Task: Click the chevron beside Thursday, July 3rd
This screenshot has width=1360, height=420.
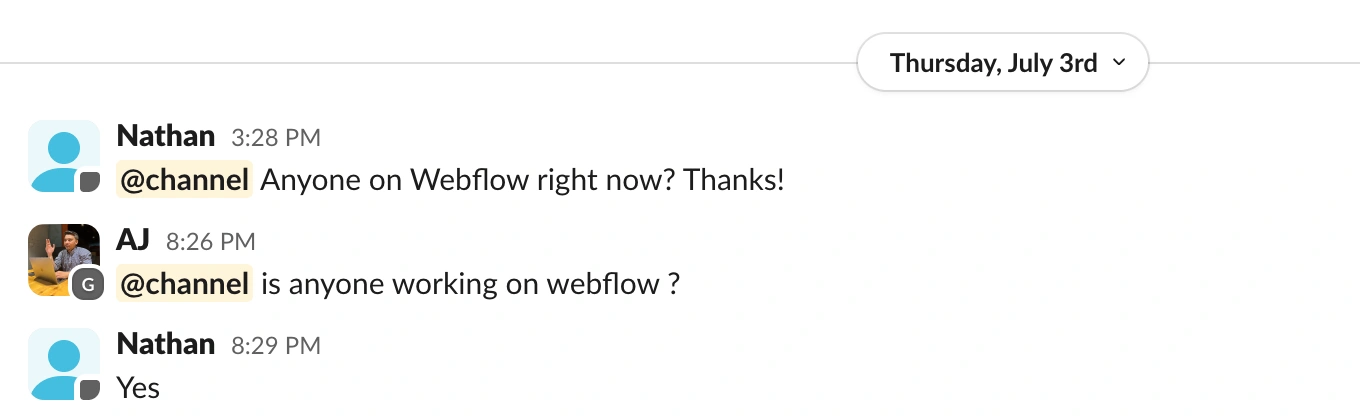Action: 1119,63
